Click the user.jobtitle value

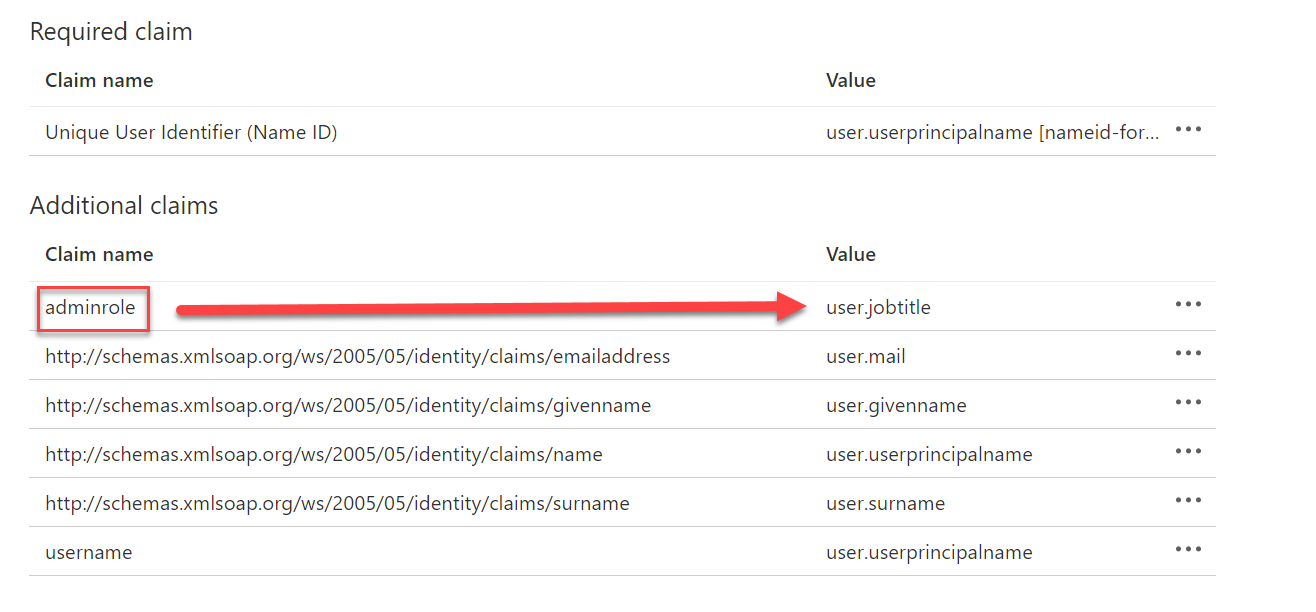pos(878,308)
